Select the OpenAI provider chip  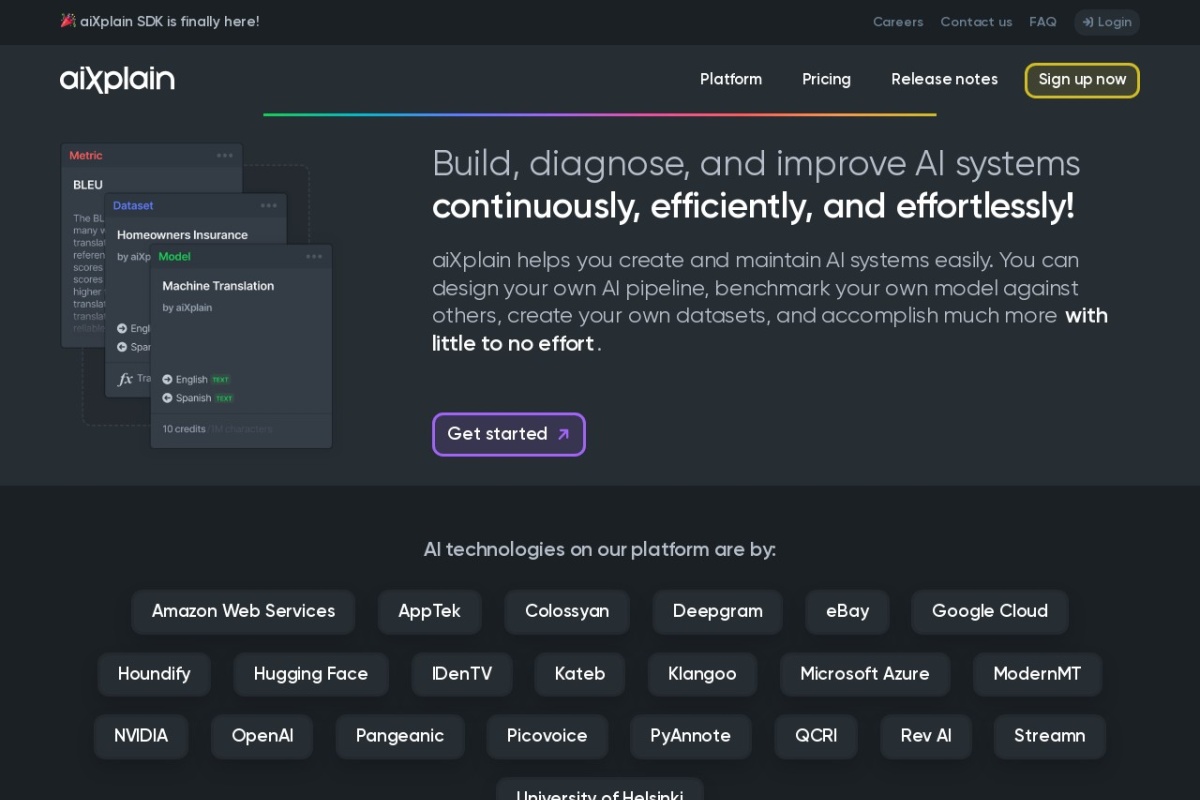point(262,736)
